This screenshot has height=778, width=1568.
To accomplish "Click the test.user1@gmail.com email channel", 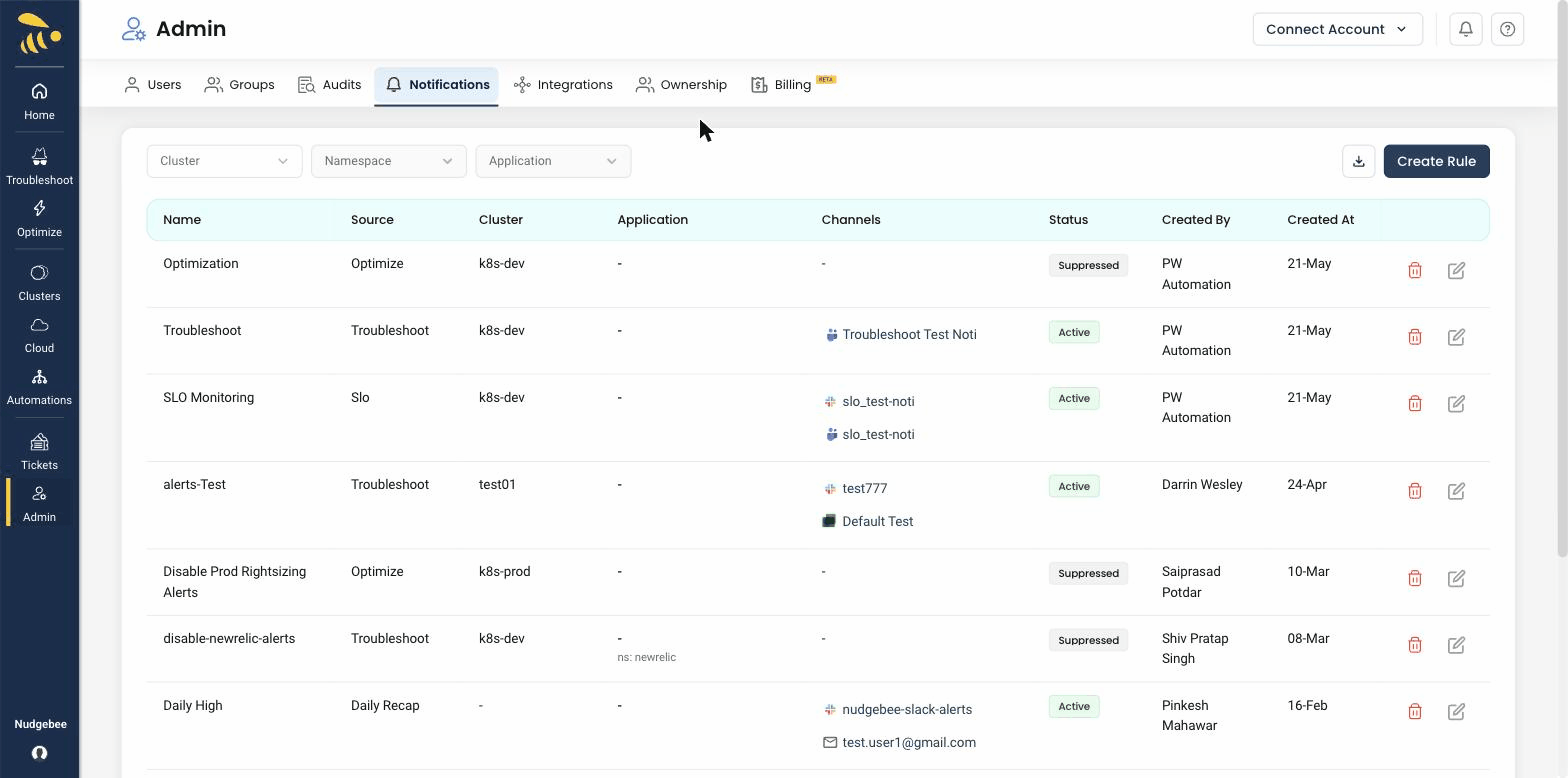I will (899, 743).
